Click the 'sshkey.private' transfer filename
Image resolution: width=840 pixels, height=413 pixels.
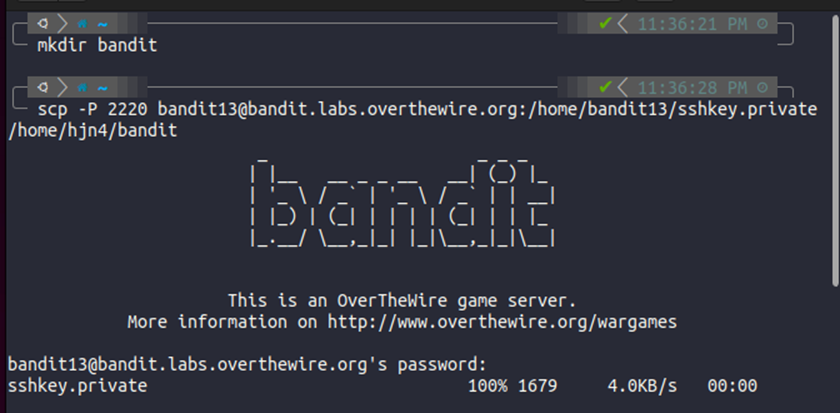(x=78, y=386)
